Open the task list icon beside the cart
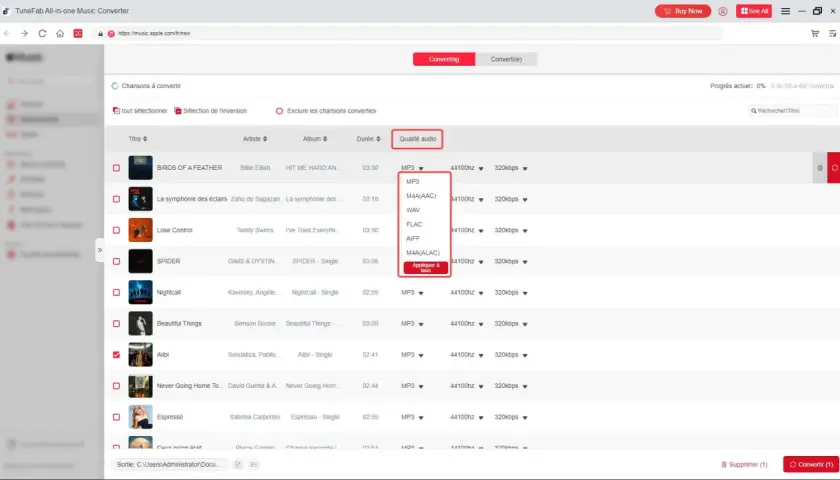Screen dimensions: 840x480 (832, 33)
